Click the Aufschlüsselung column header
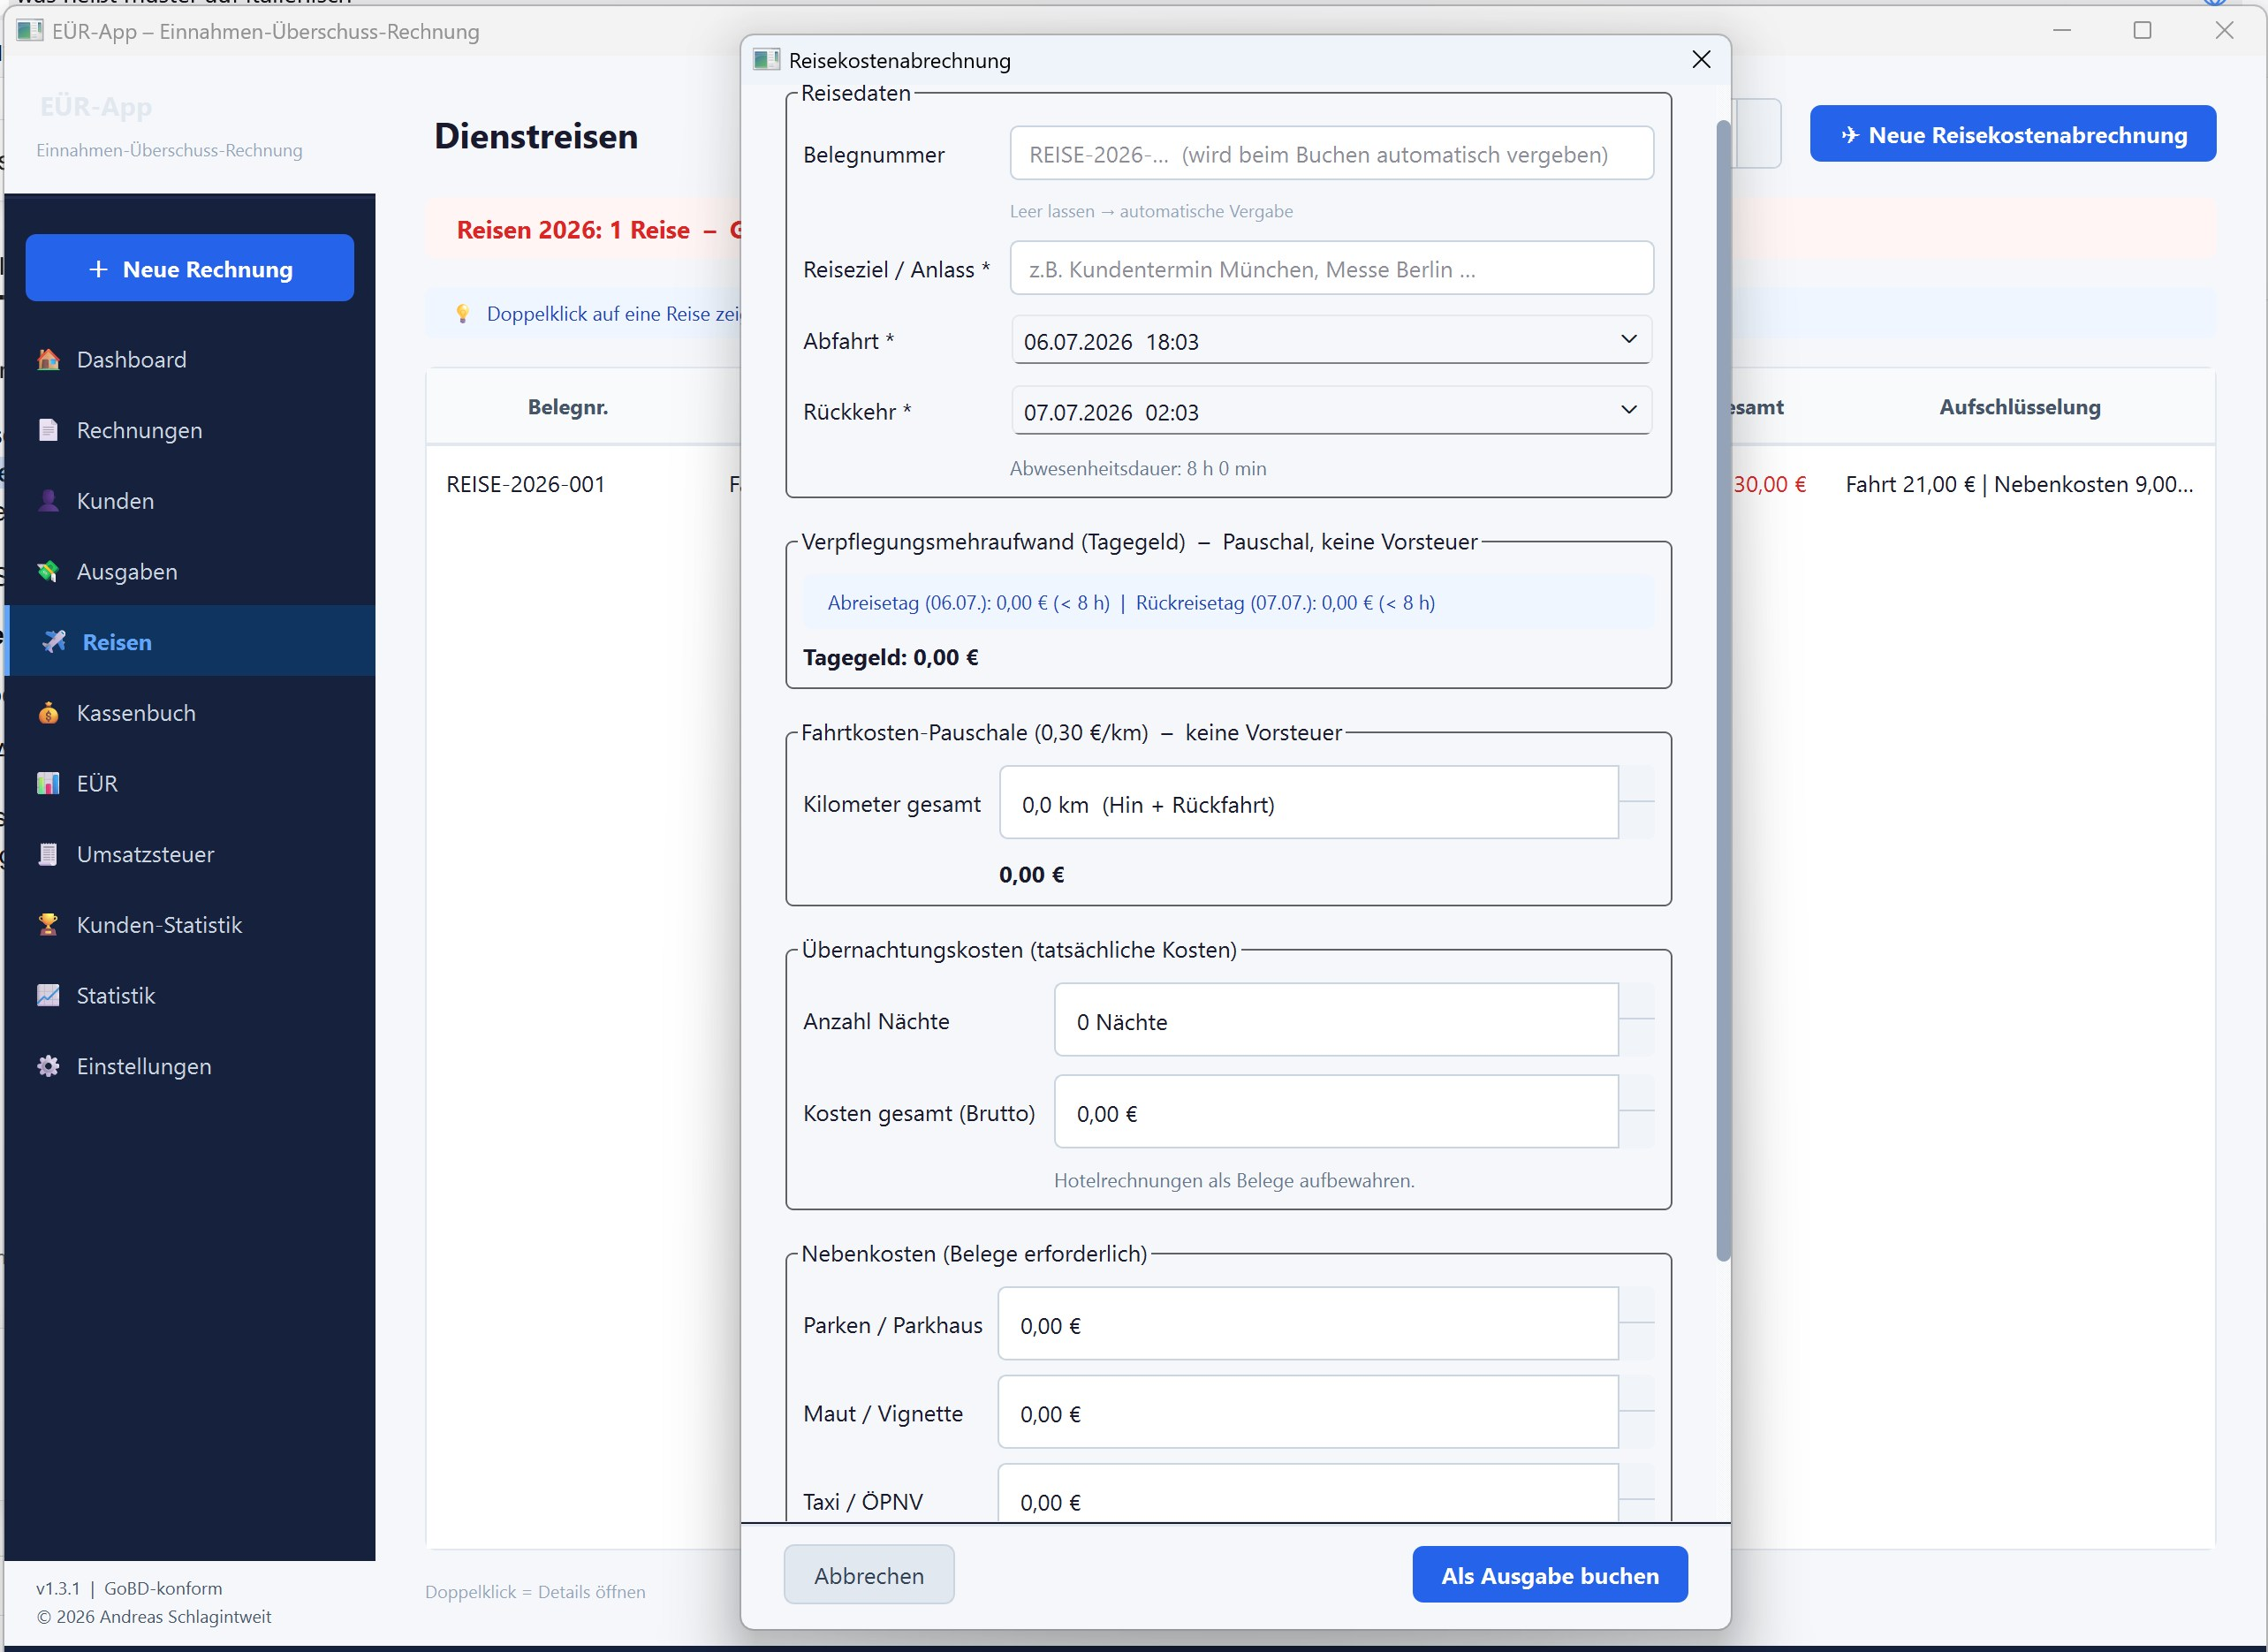The width and height of the screenshot is (2268, 1652). 2020,407
